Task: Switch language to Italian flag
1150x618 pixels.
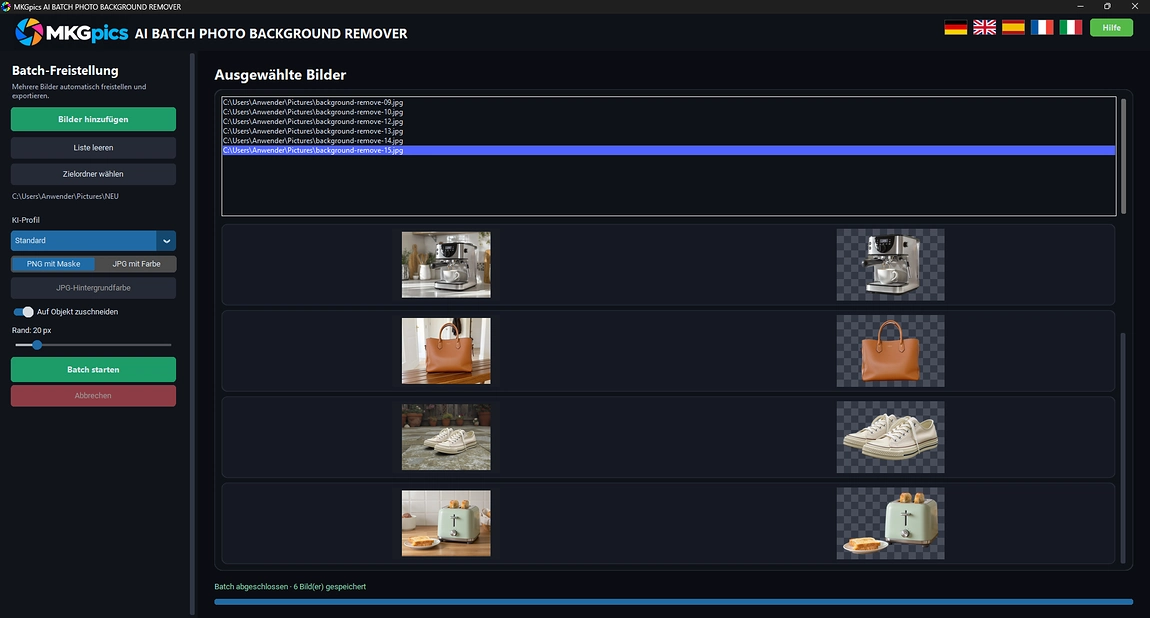Action: click(x=1070, y=28)
